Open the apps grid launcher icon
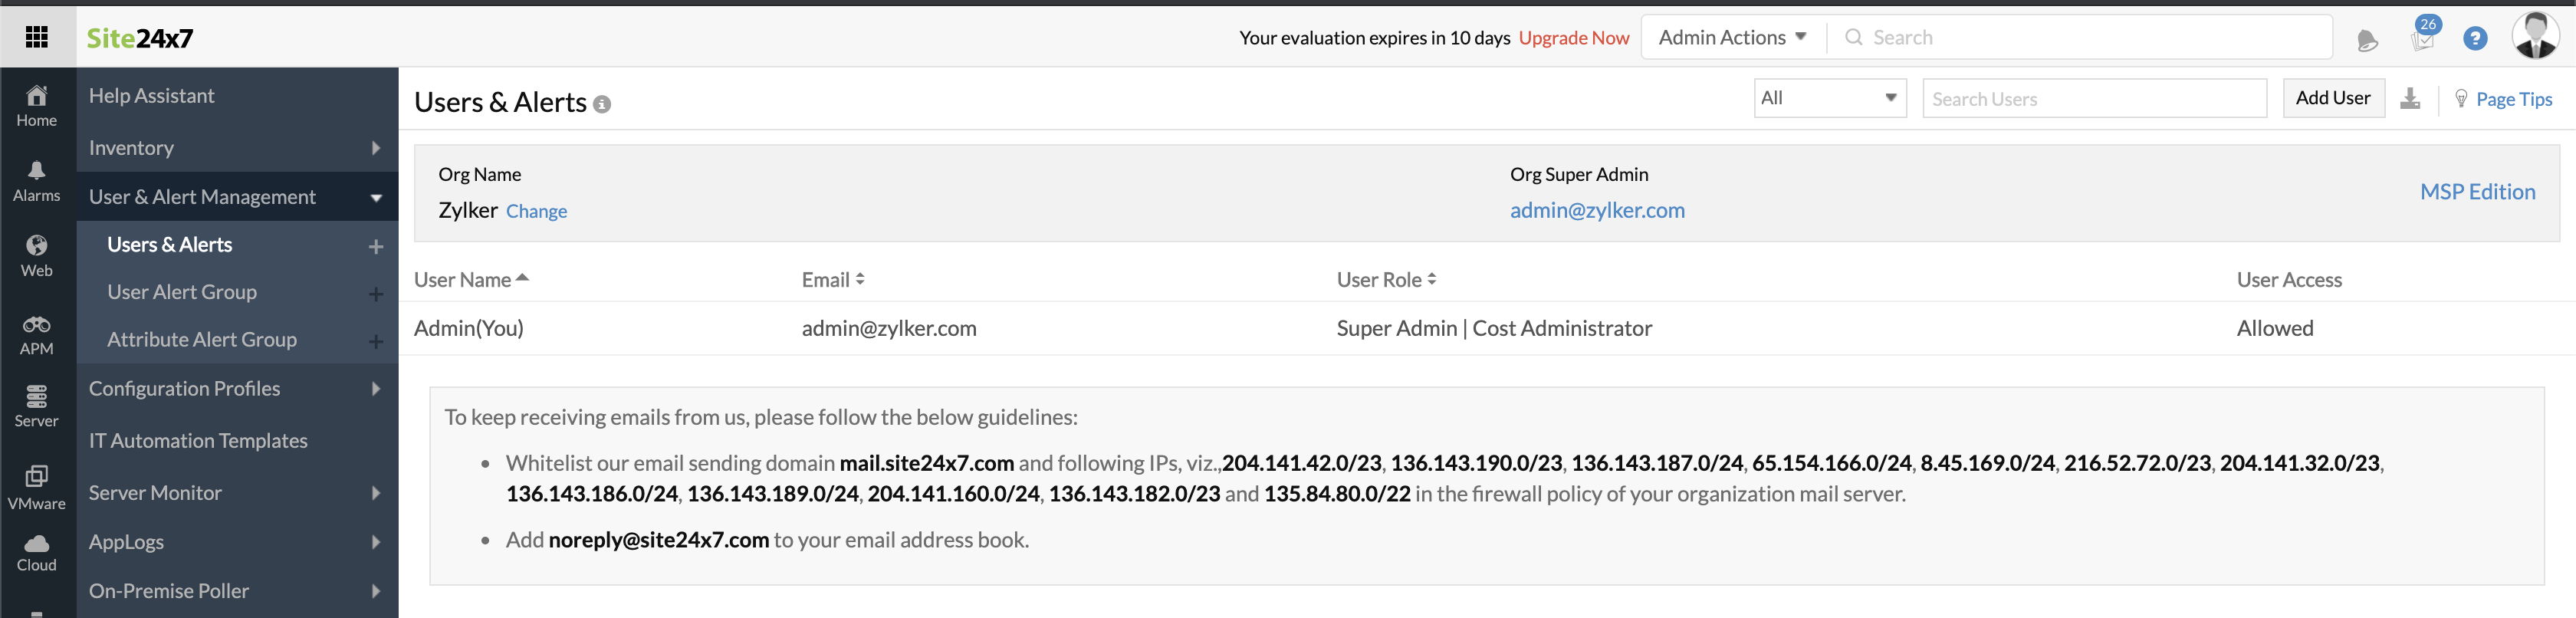The image size is (2576, 618). tap(37, 37)
